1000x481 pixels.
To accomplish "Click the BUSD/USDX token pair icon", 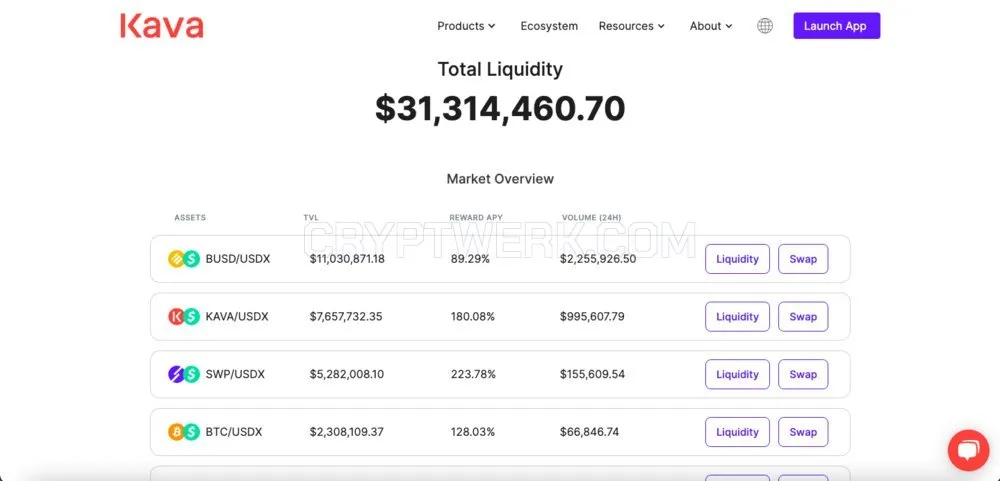I will point(184,259).
